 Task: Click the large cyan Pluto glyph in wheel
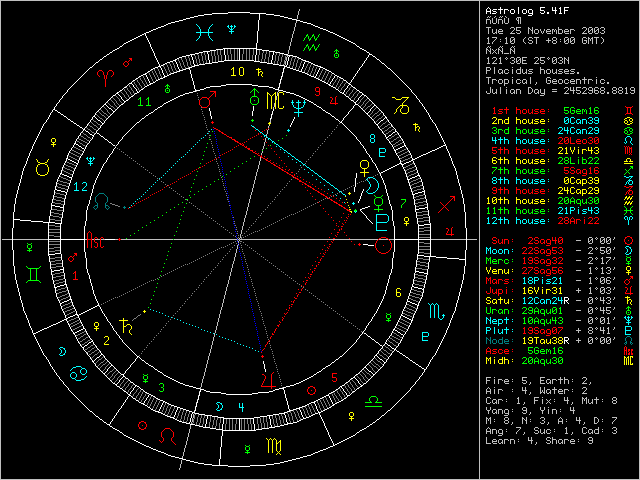(381, 222)
